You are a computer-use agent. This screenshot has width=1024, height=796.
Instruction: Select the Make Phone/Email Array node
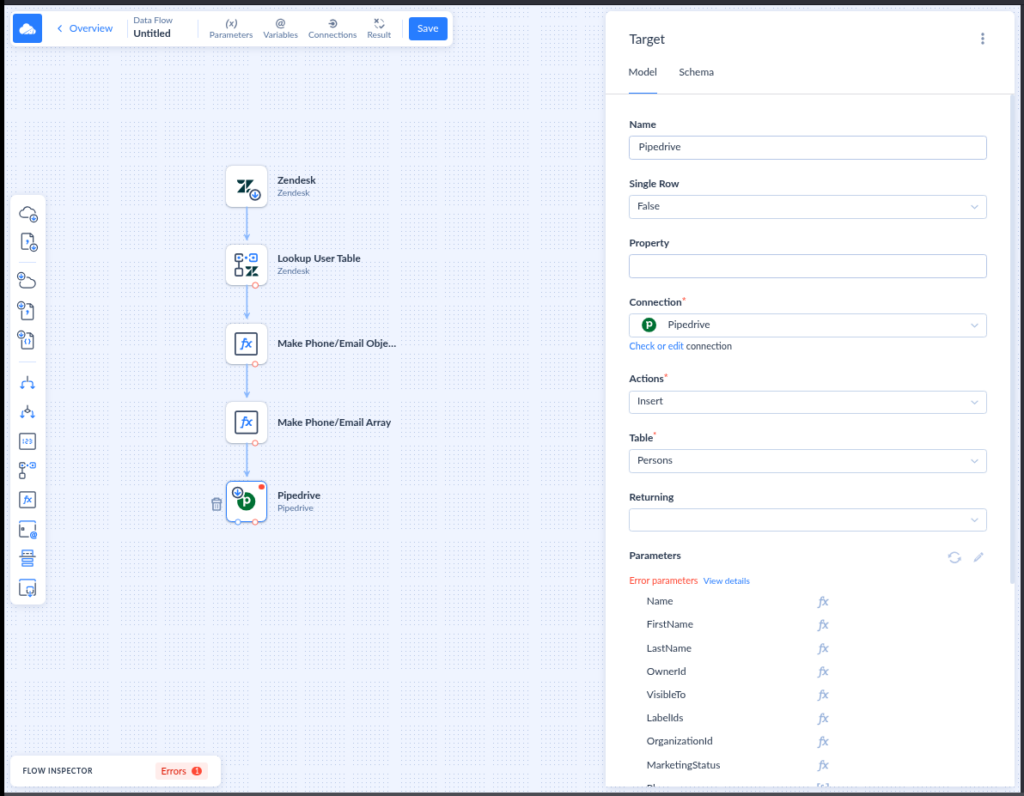pyautogui.click(x=246, y=422)
